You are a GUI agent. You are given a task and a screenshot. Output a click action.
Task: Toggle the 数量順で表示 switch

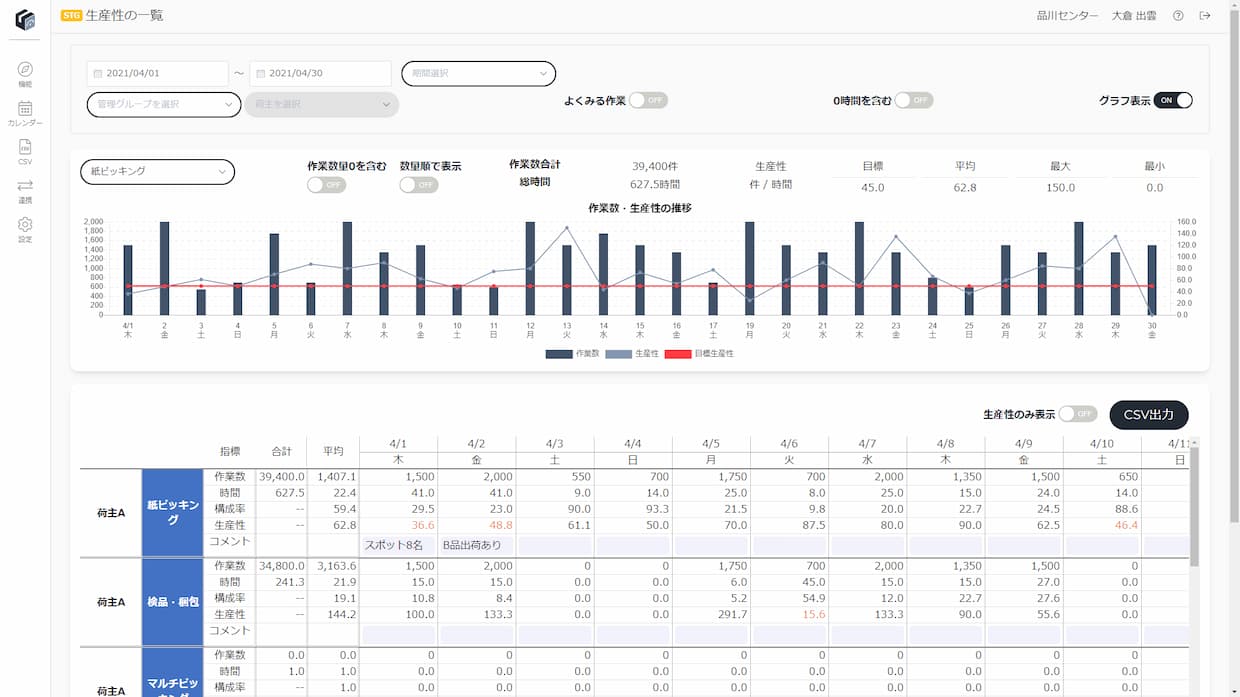point(419,185)
